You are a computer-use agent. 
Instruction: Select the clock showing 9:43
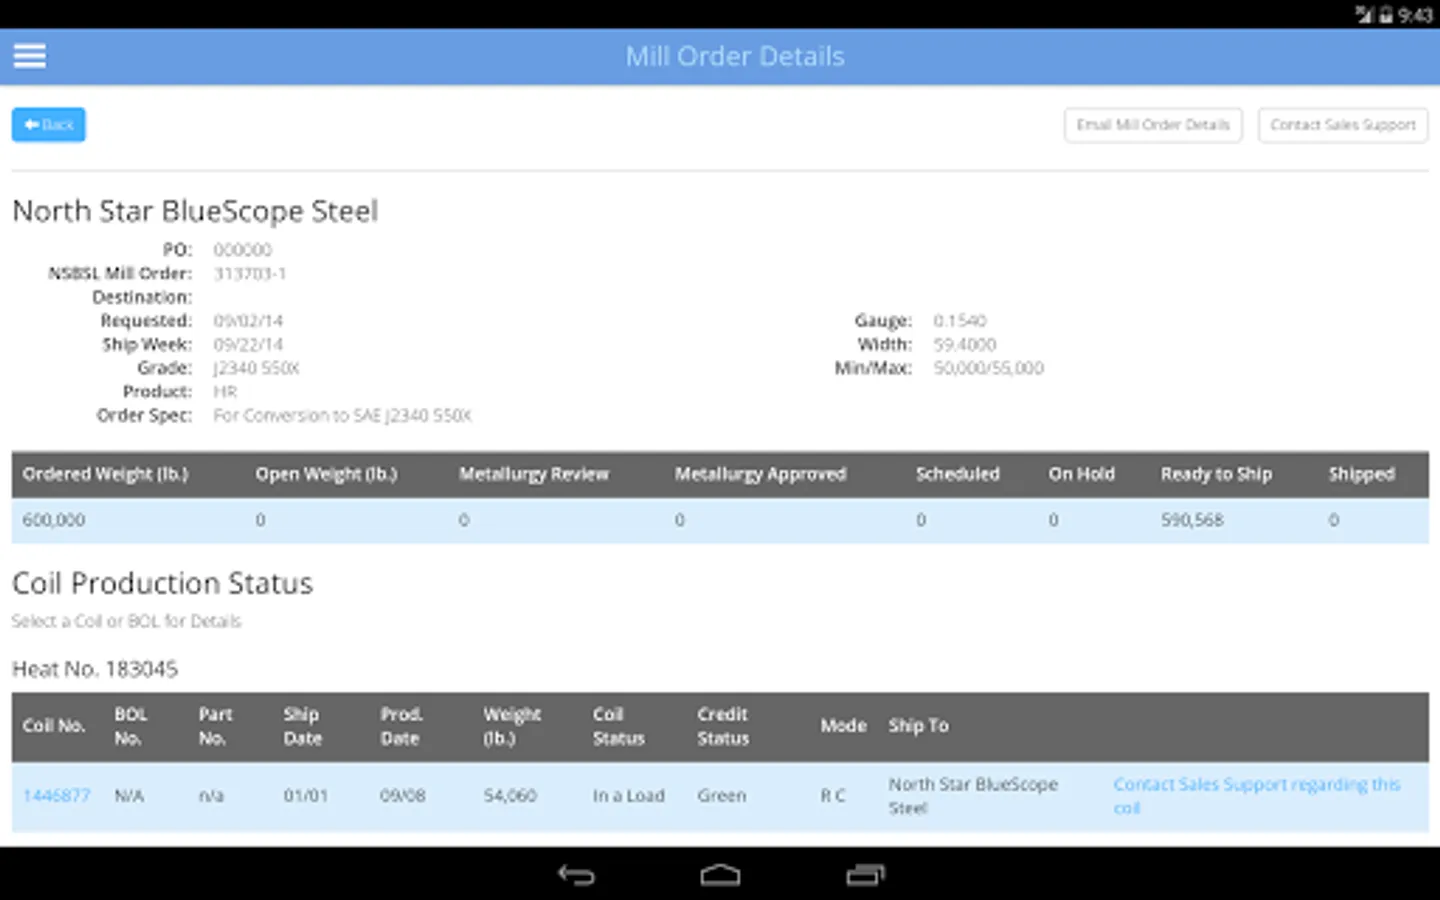tap(1416, 14)
